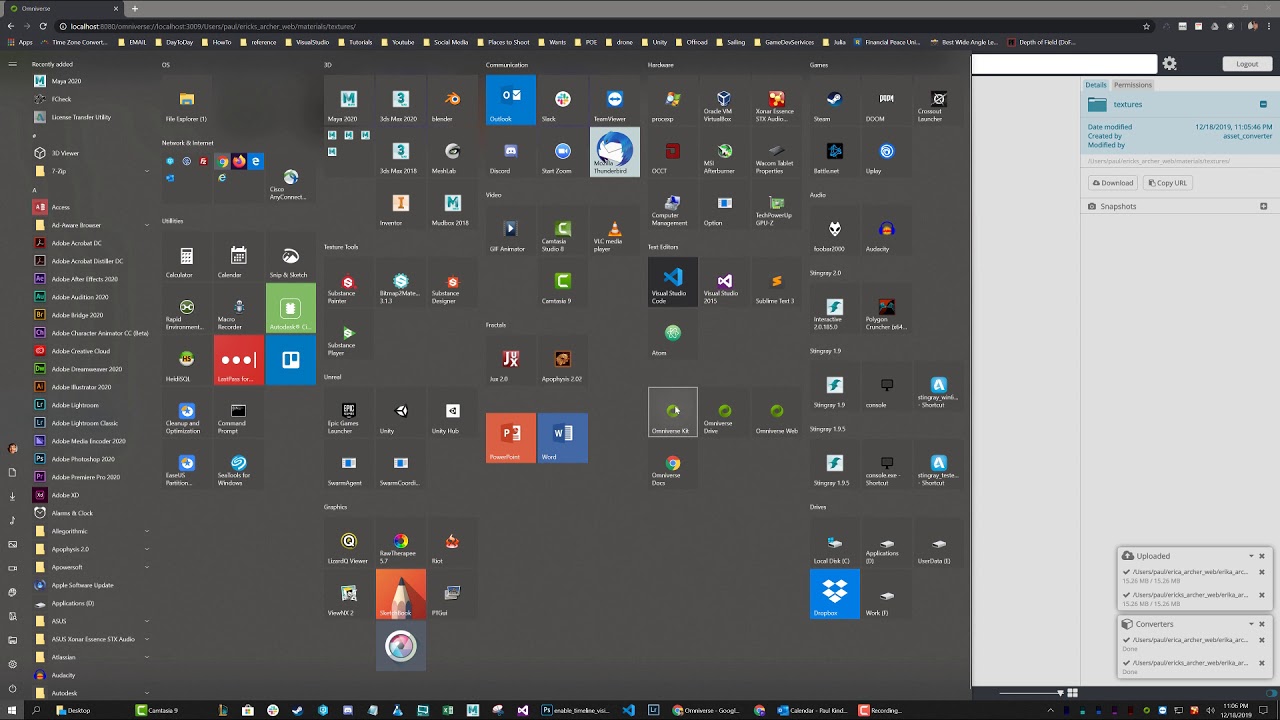This screenshot has width=1280, height=720.
Task: Launch Slack from the Communication group
Action: [563, 100]
